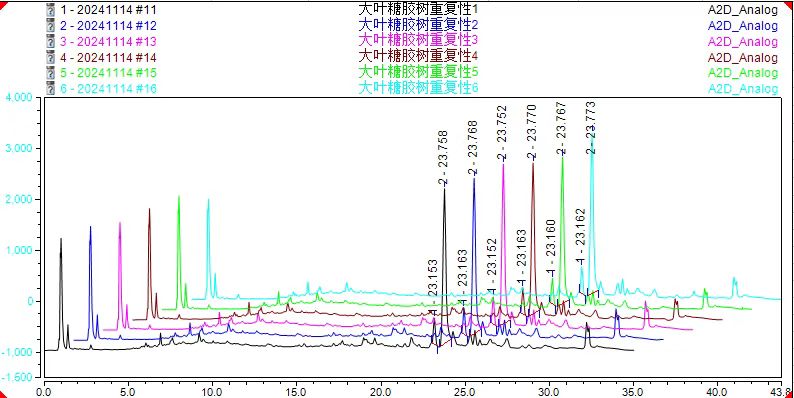The image size is (794, 398).
Task: Click the icon beside 2 - 20241114 #12
Action: (50, 25)
